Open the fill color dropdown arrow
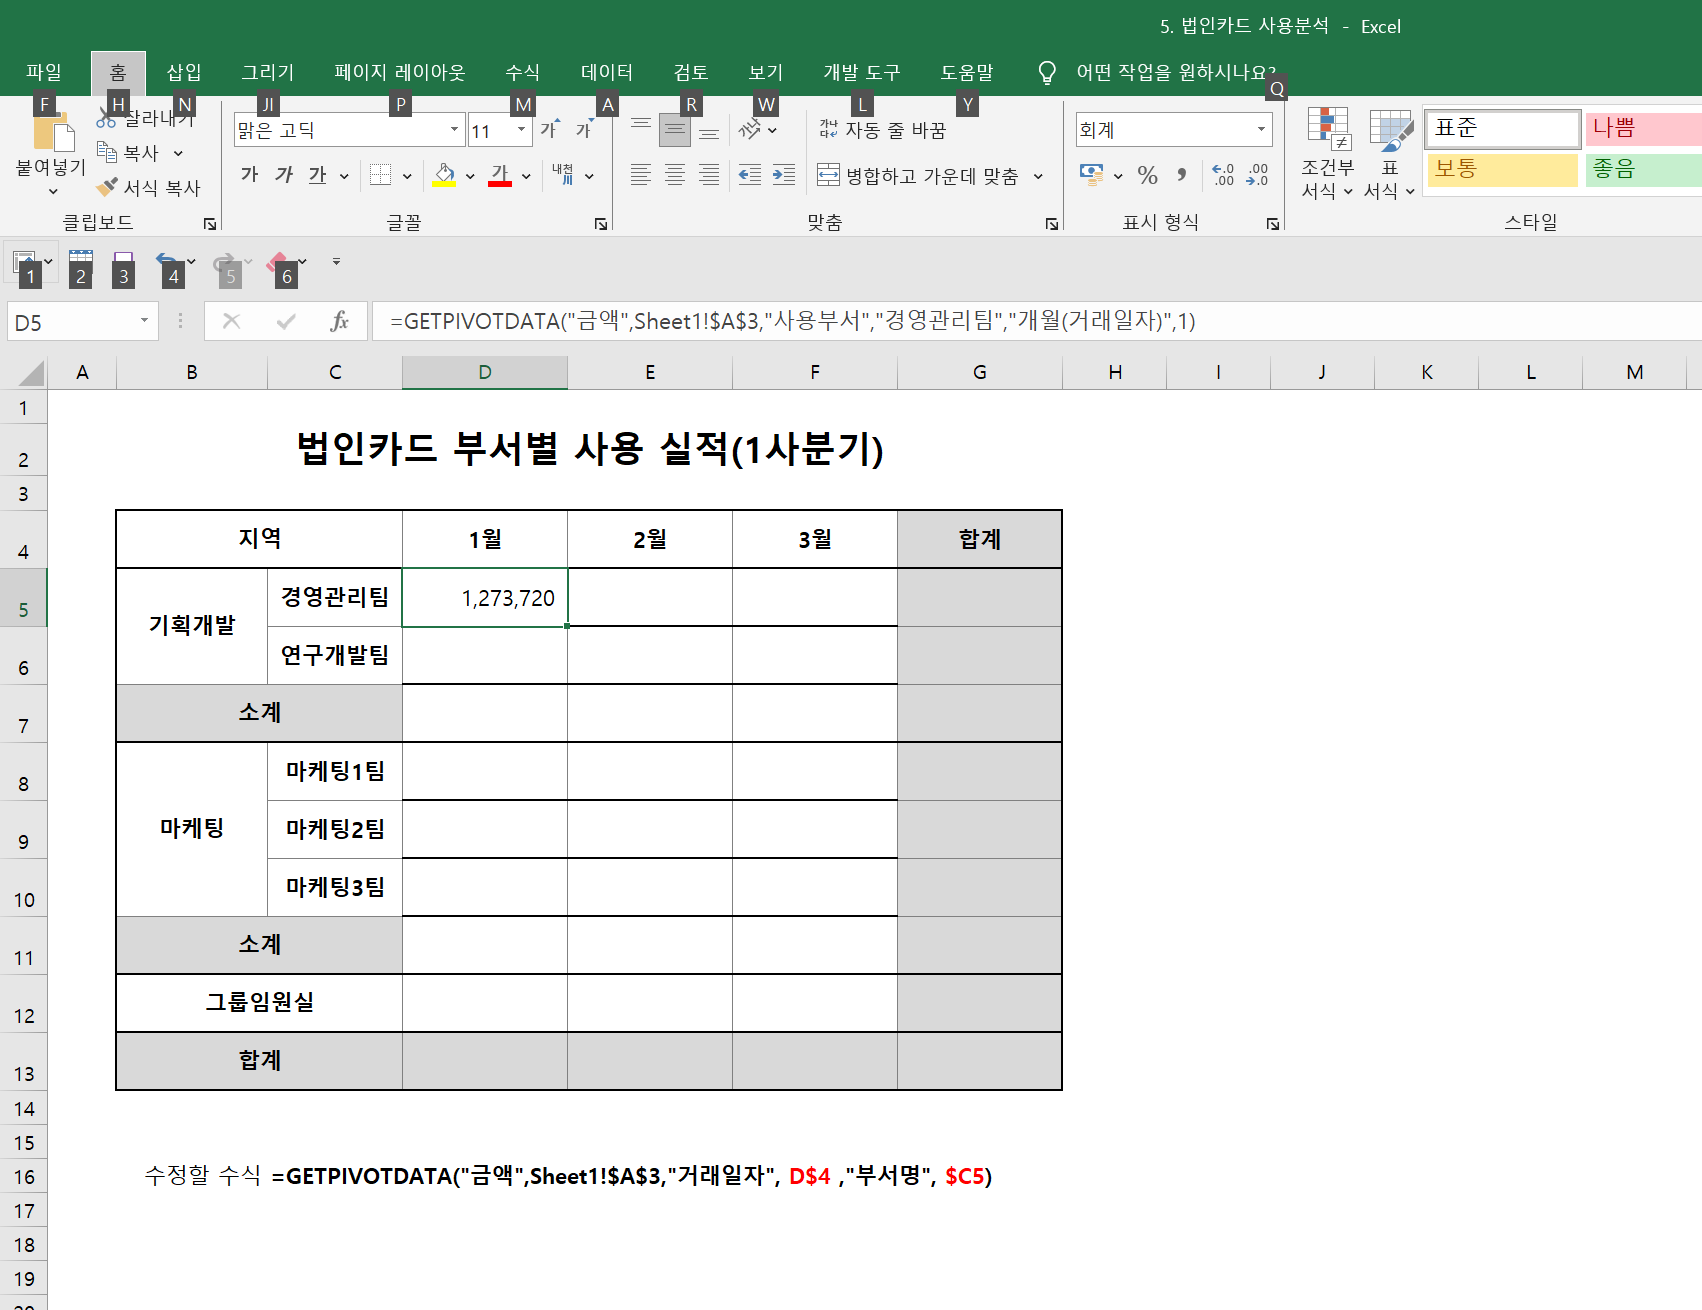The image size is (1702, 1310). (470, 176)
